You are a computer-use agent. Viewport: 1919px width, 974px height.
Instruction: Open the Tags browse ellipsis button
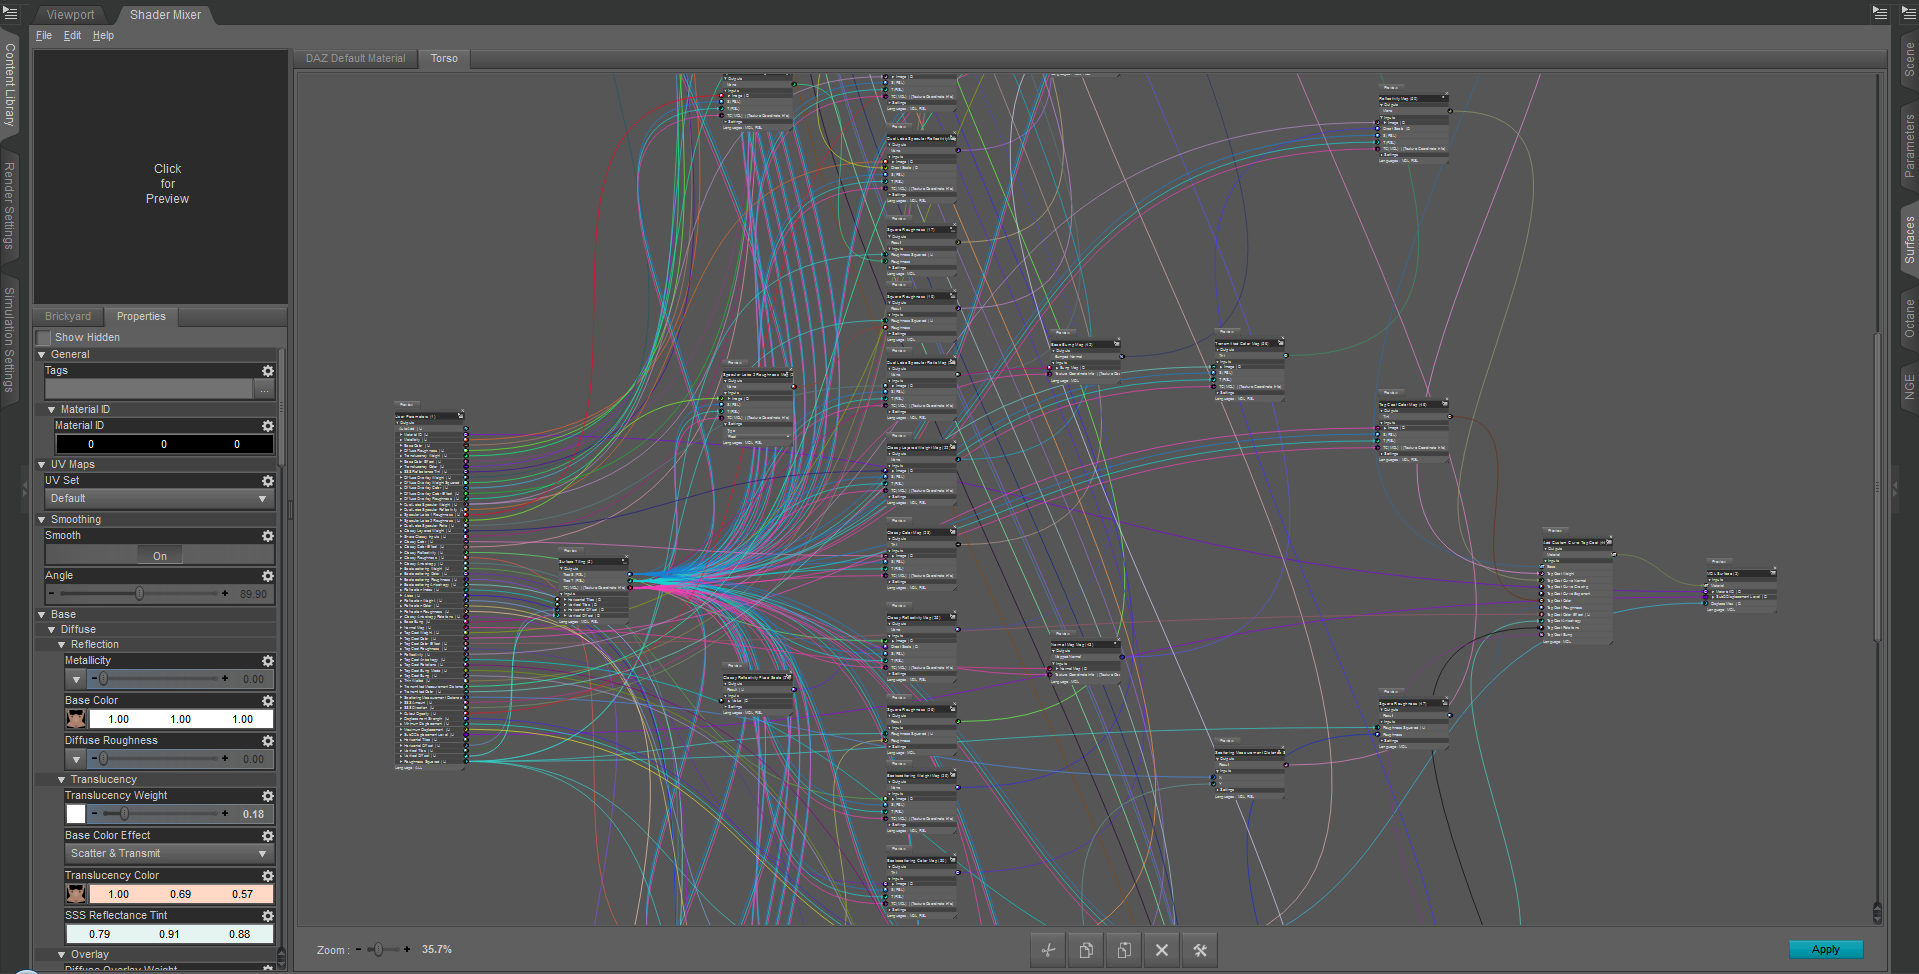(x=264, y=389)
